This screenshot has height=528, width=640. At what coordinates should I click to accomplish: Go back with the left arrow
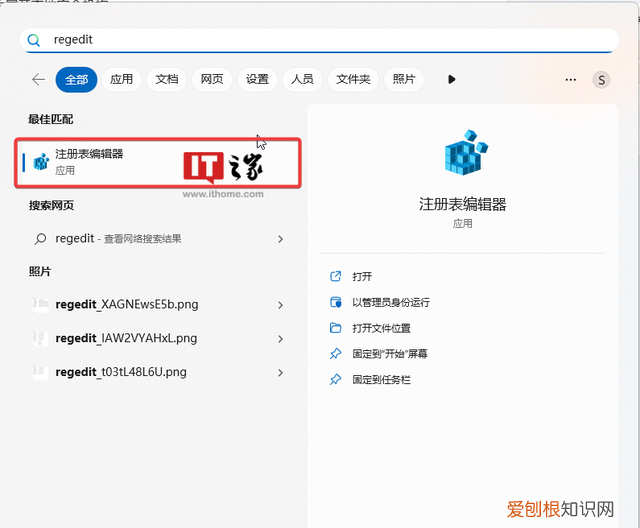pyautogui.click(x=38, y=79)
